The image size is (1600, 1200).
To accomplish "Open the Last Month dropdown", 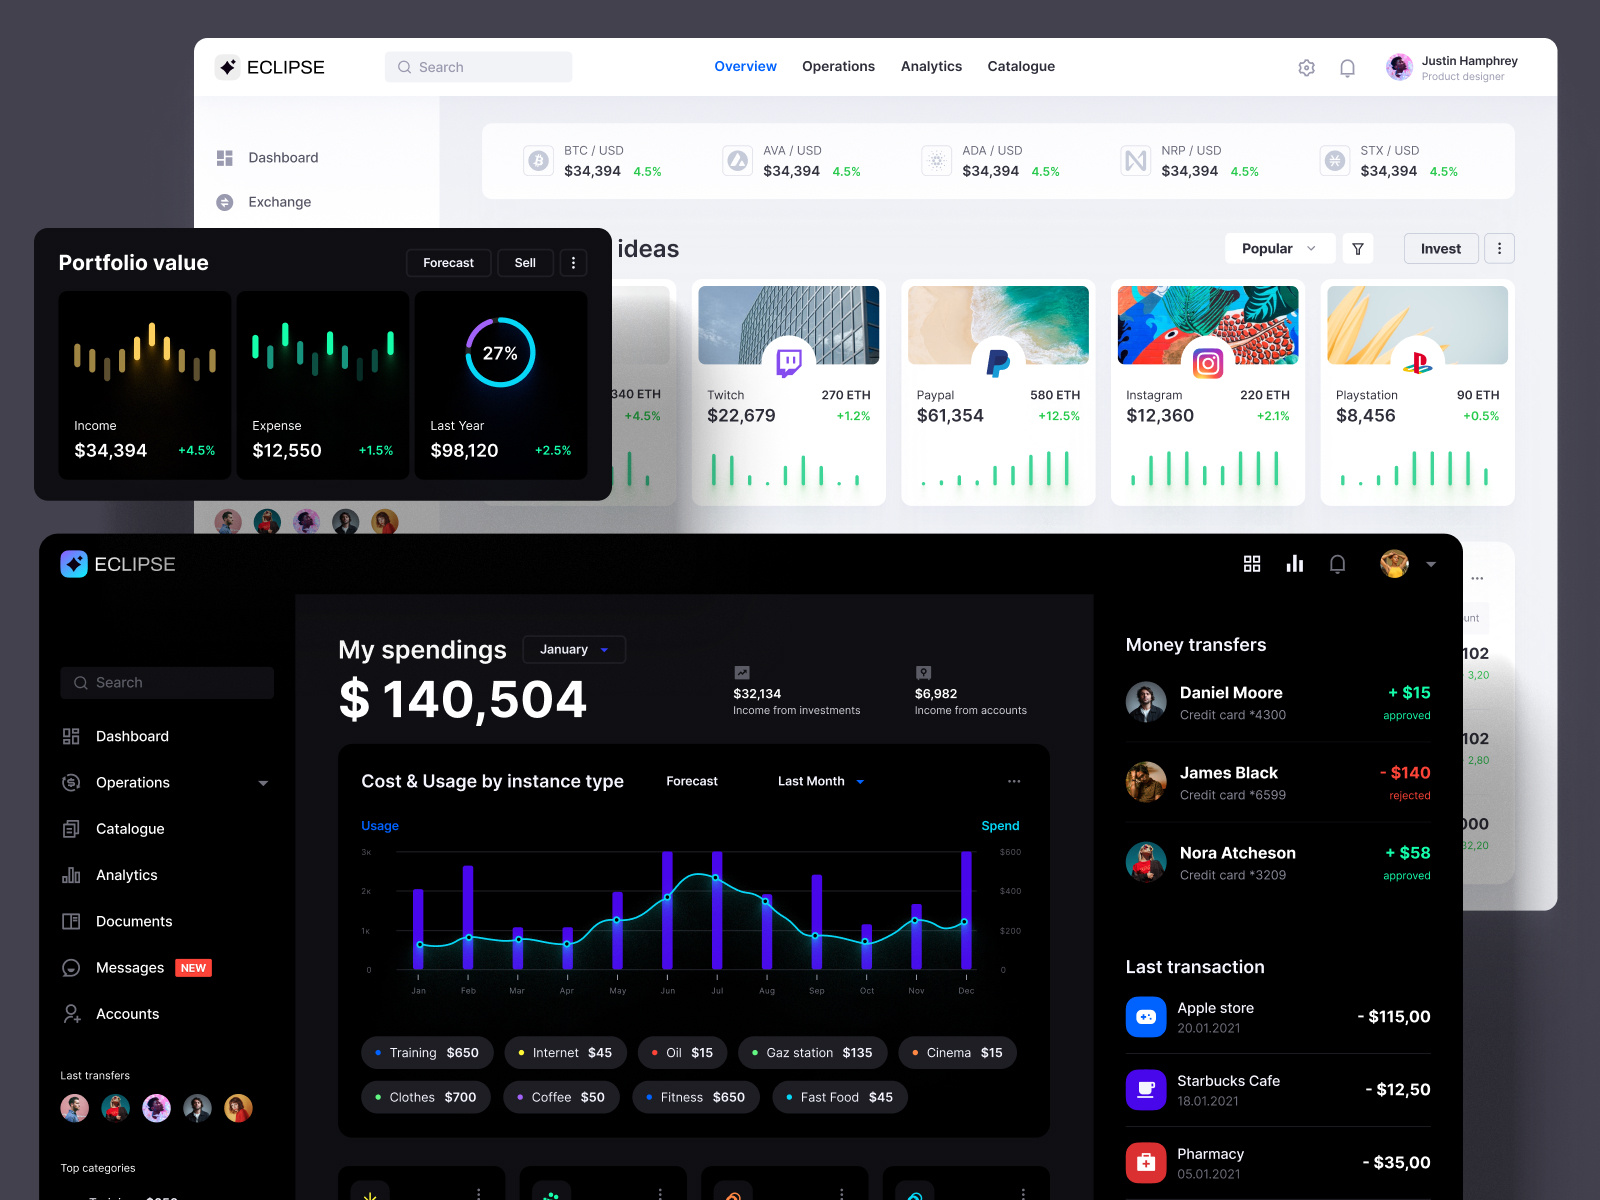I will coord(820,781).
